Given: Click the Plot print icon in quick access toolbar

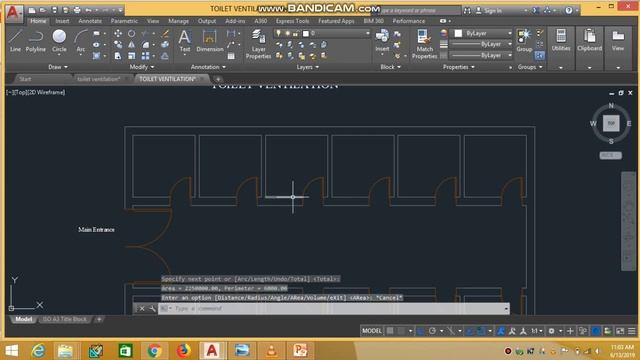Looking at the screenshot, I should click(x=77, y=10).
